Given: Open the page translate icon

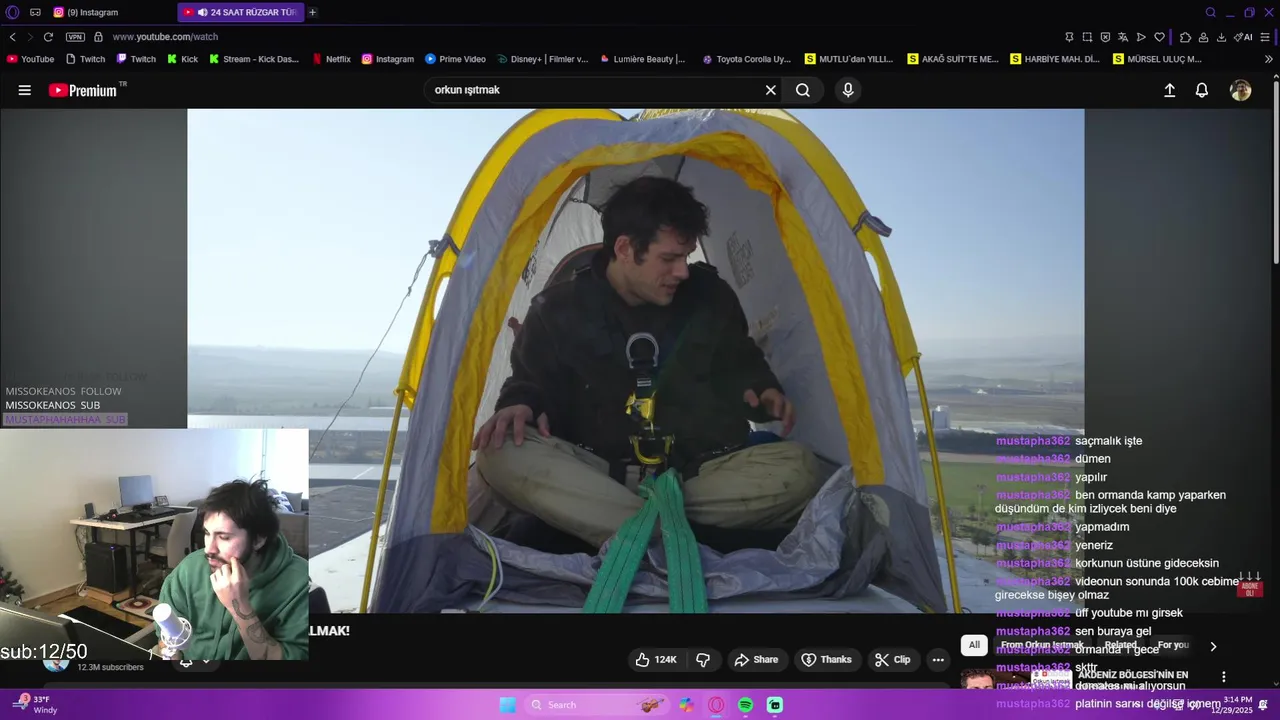Looking at the screenshot, I should 1123,37.
